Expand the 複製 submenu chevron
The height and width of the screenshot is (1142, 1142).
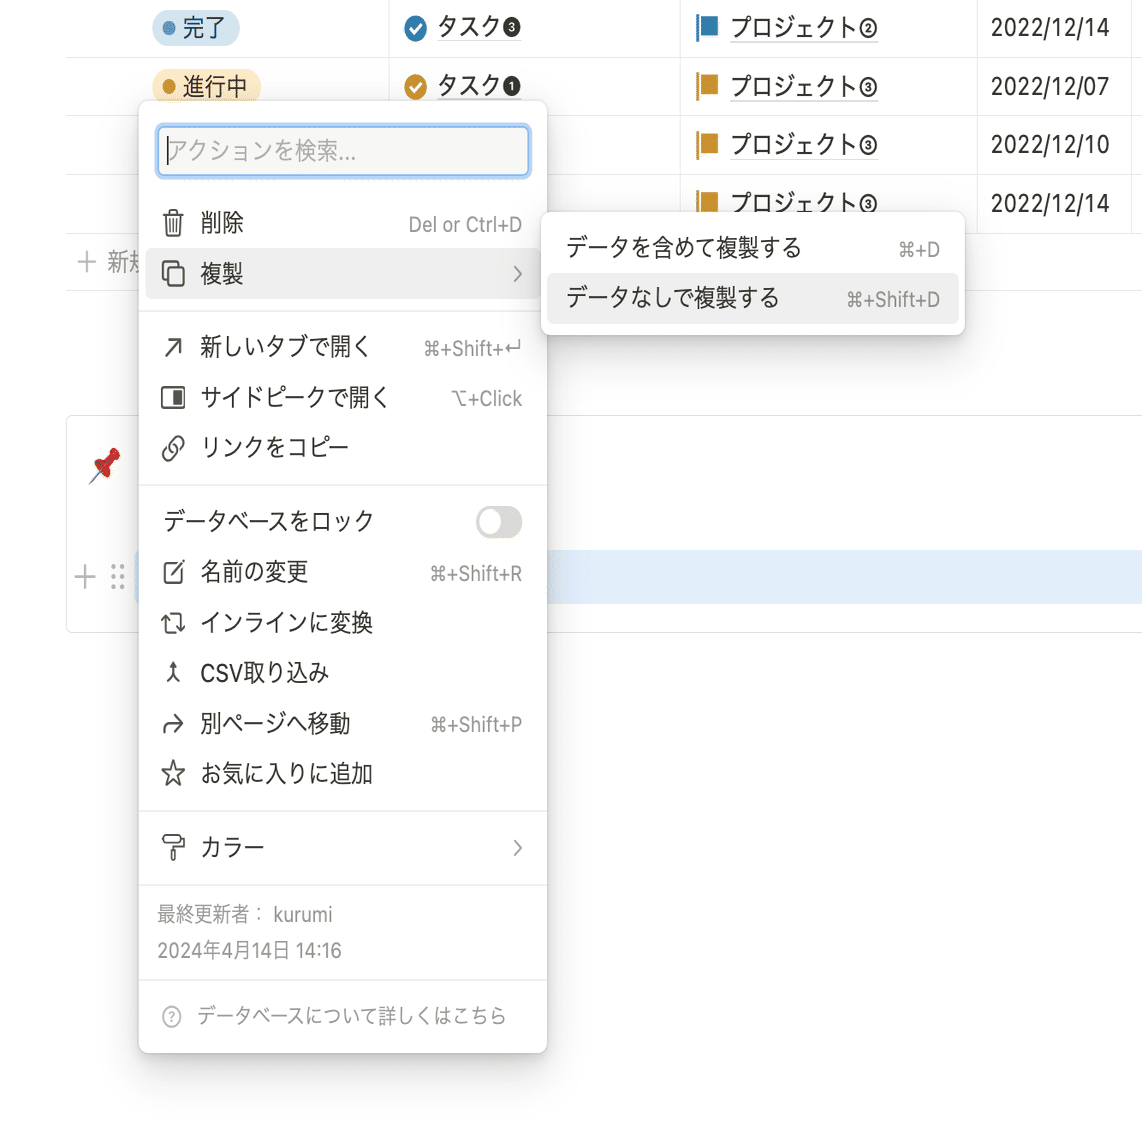pyautogui.click(x=517, y=274)
